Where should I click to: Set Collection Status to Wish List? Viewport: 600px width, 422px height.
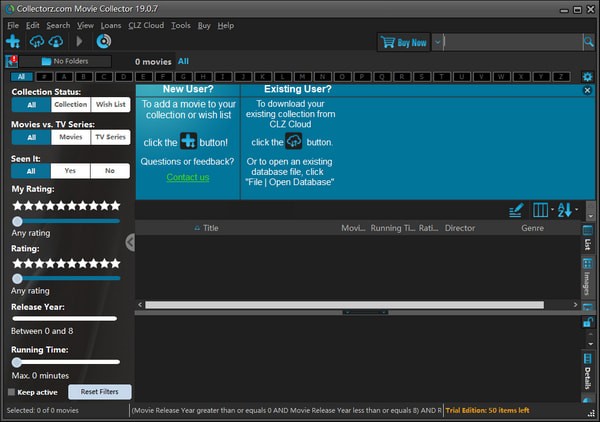click(x=110, y=104)
